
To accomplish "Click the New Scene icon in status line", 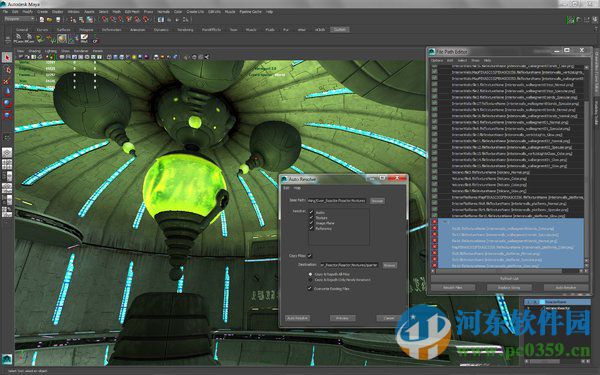I will click(x=41, y=19).
